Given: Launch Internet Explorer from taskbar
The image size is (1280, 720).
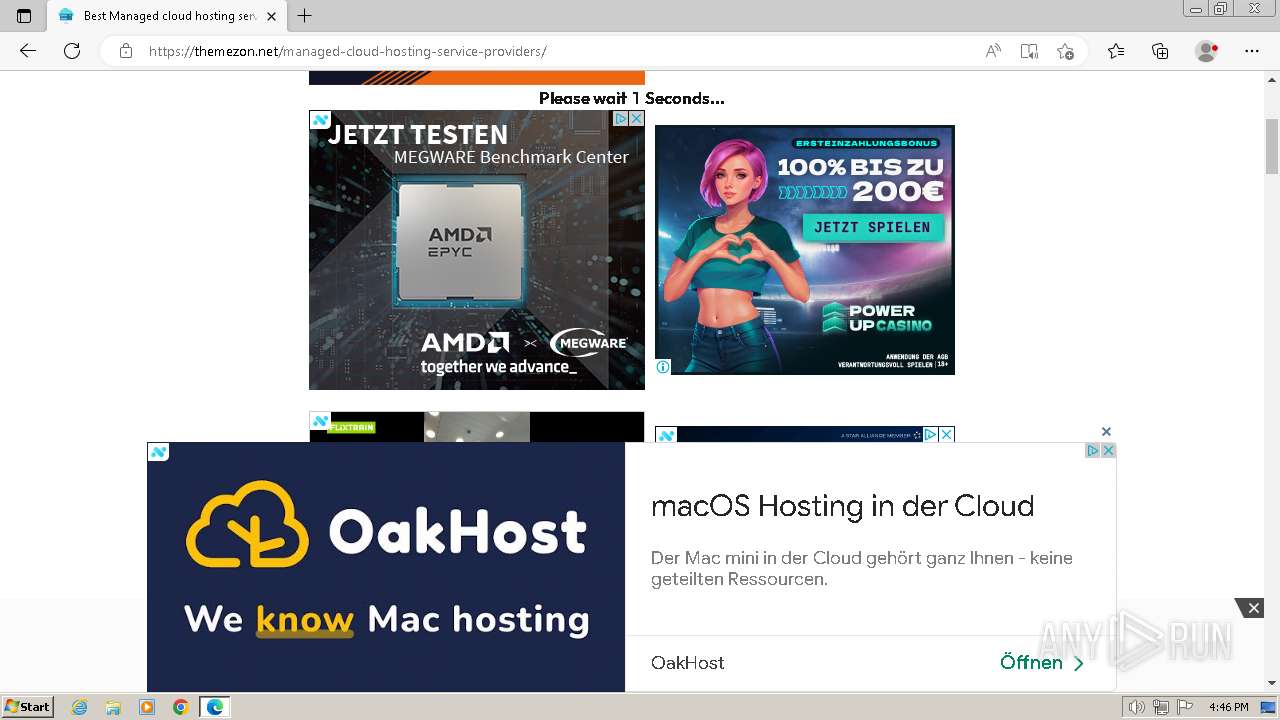Looking at the screenshot, I should click(80, 707).
